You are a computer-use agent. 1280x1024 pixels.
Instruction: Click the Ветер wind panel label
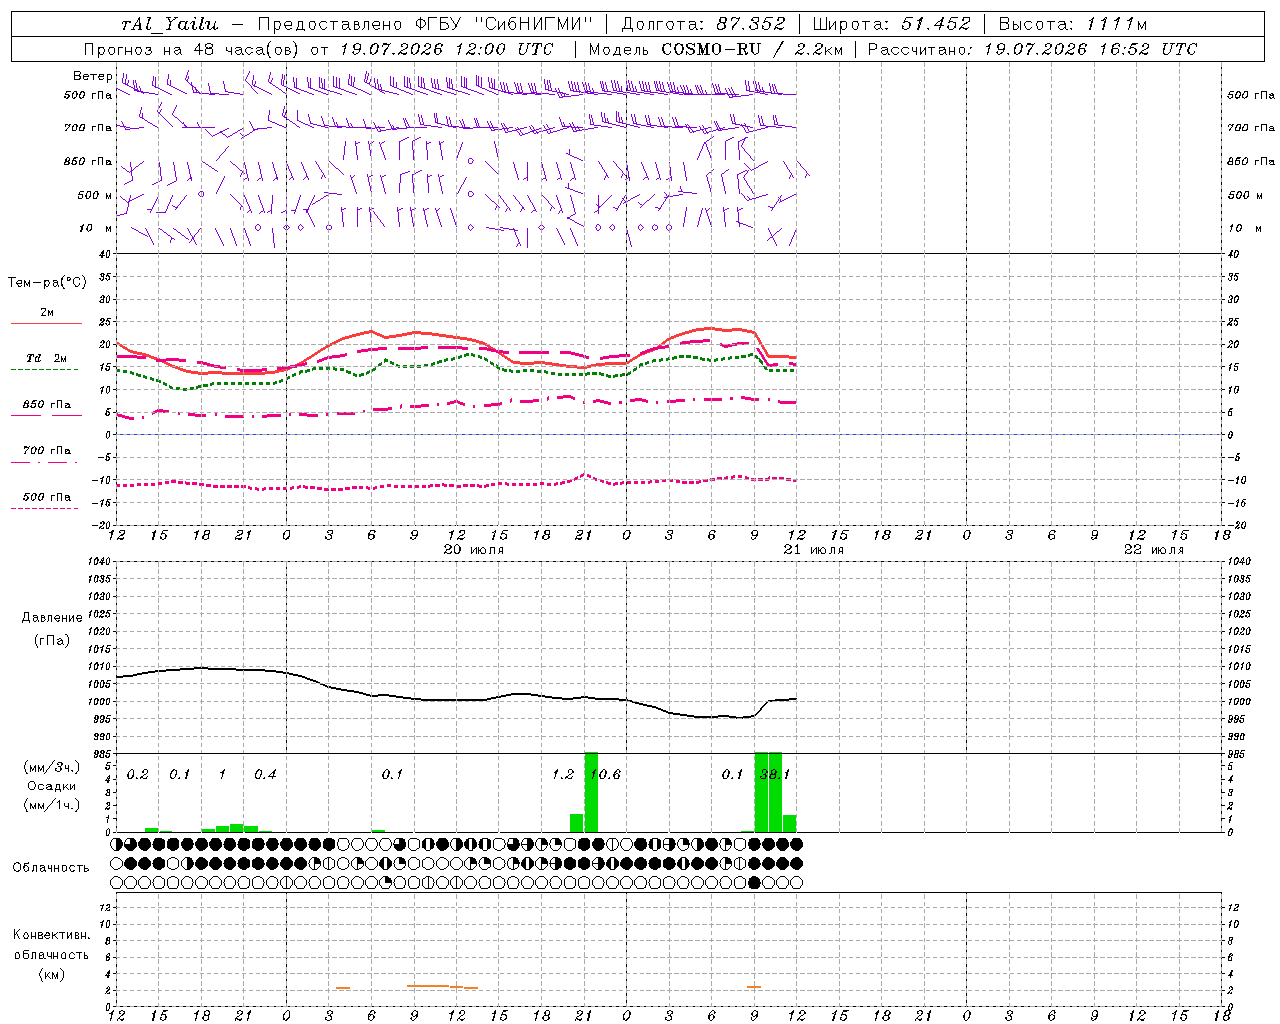pyautogui.click(x=92, y=76)
